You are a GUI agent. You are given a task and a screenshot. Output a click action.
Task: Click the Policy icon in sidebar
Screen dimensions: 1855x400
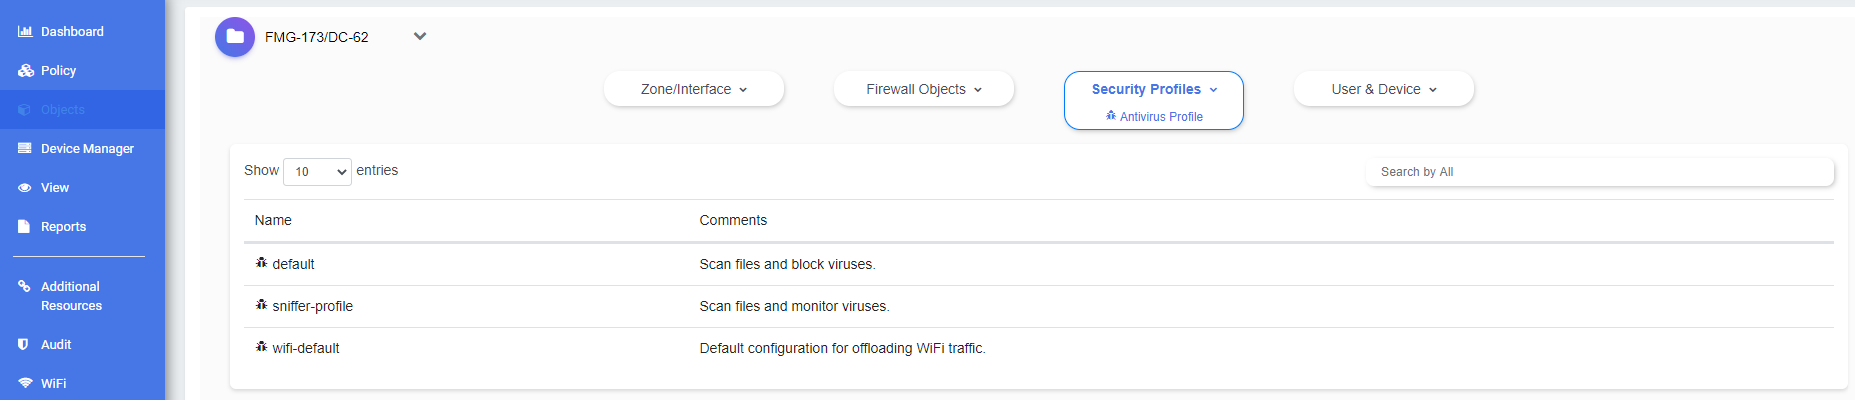coord(26,71)
